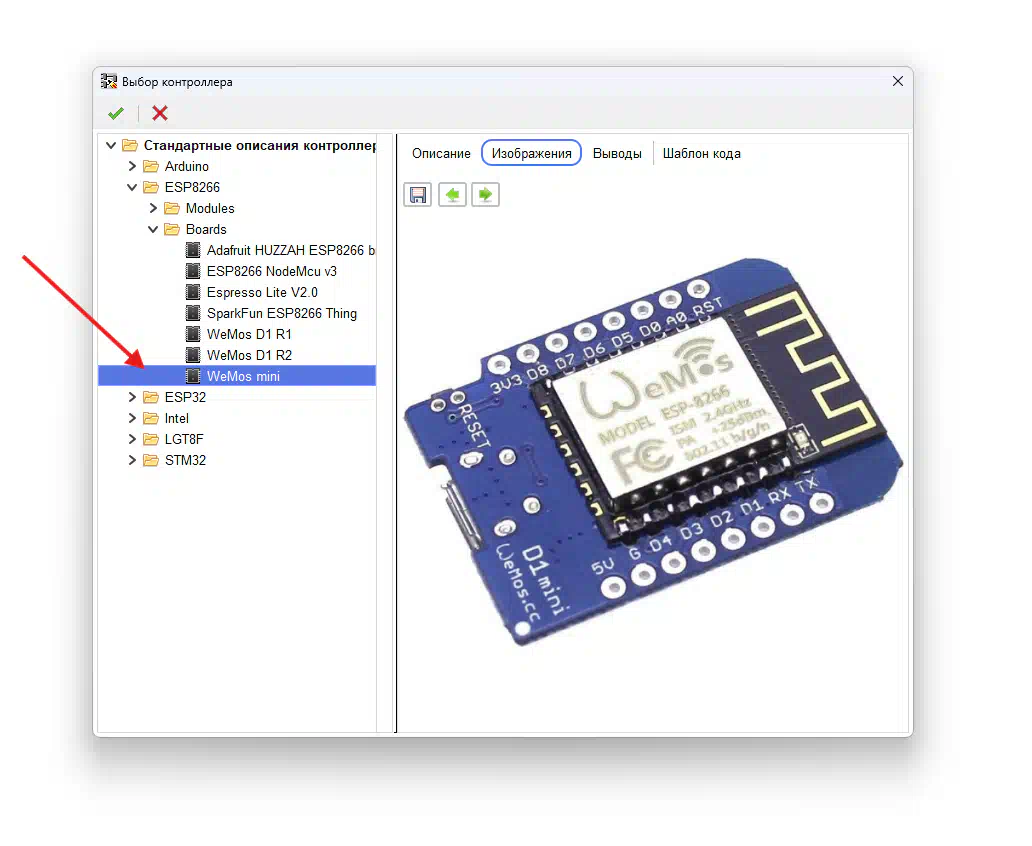Switch to the Описание tab
This screenshot has height=846, width=1032.
[441, 153]
